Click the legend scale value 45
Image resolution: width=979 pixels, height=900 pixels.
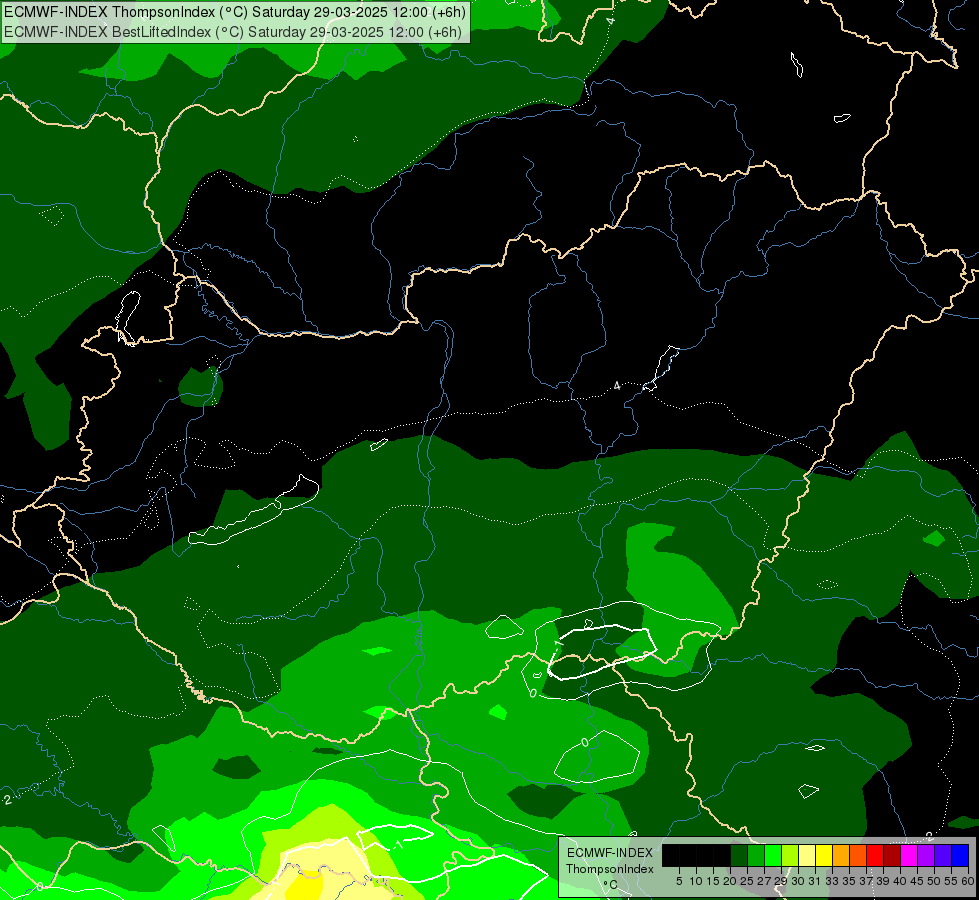[x=917, y=881]
